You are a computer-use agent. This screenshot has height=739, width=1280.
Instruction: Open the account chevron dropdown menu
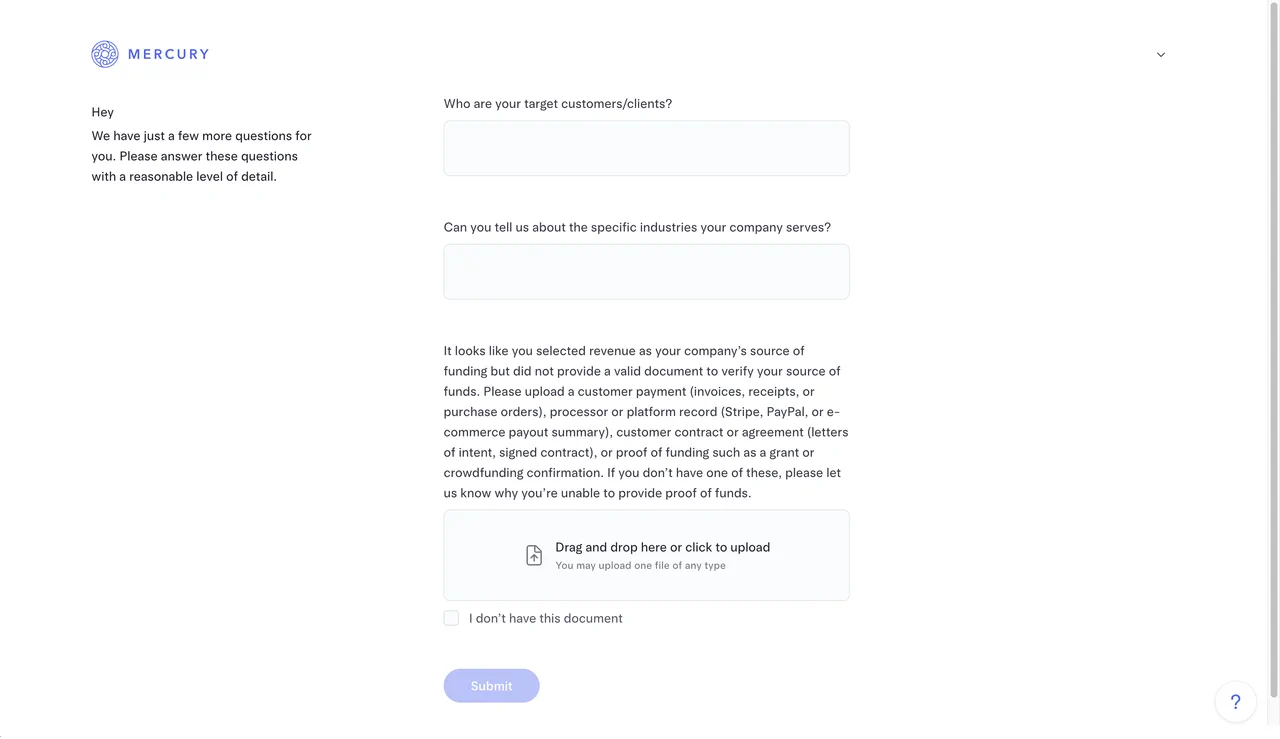[1161, 55]
